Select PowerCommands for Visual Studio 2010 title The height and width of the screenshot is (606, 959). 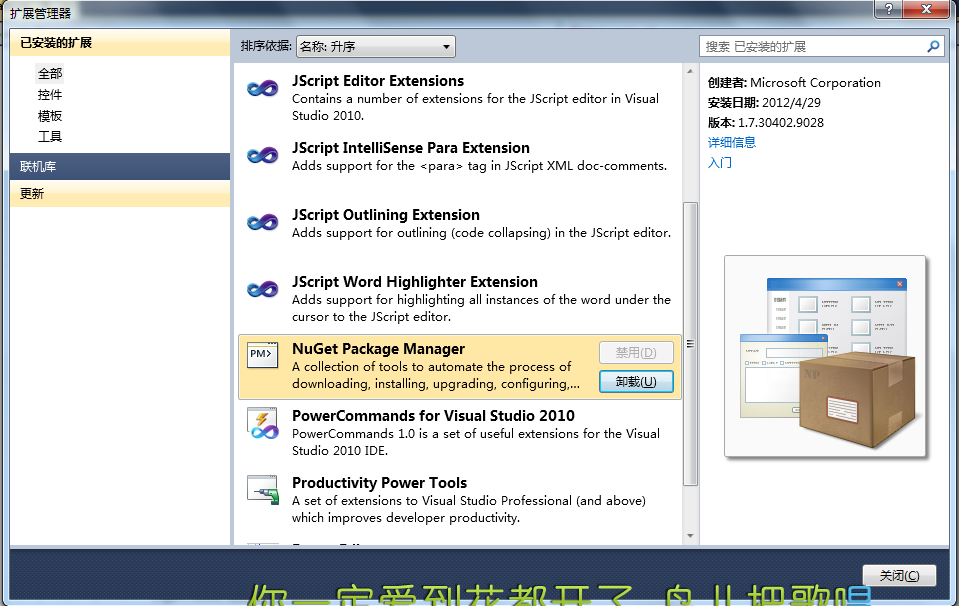433,416
